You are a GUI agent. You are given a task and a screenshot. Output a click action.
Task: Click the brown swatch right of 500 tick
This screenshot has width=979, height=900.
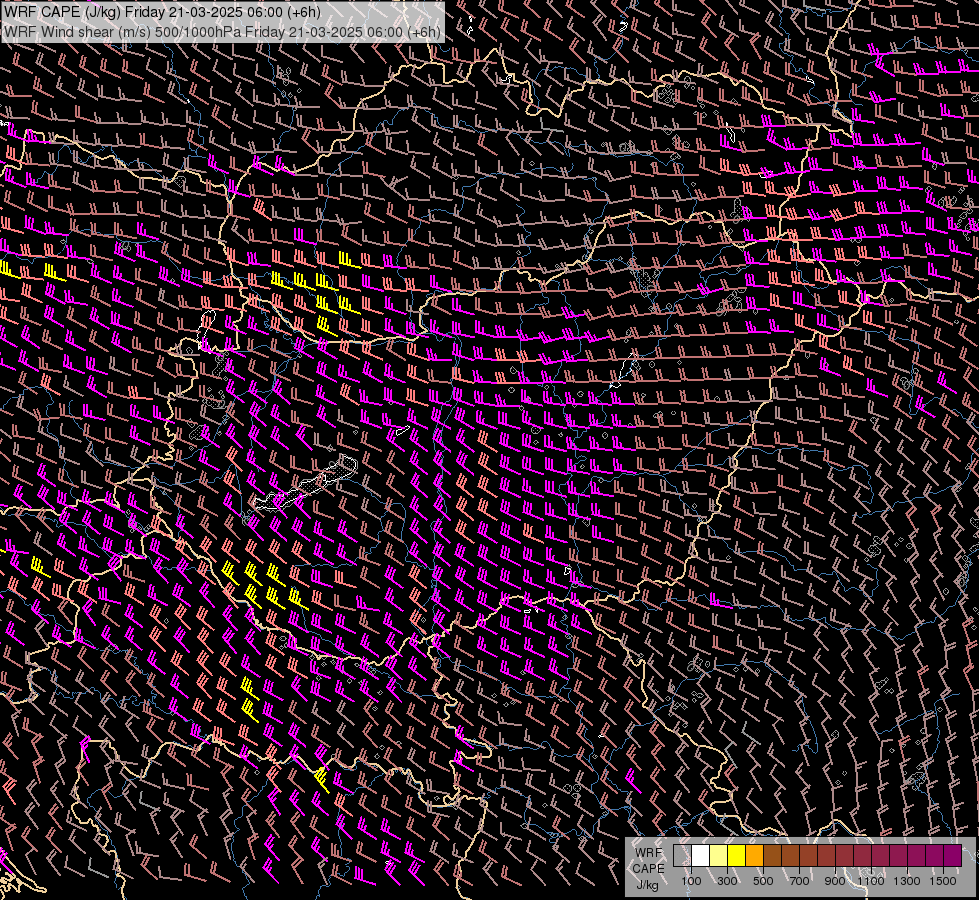click(772, 856)
